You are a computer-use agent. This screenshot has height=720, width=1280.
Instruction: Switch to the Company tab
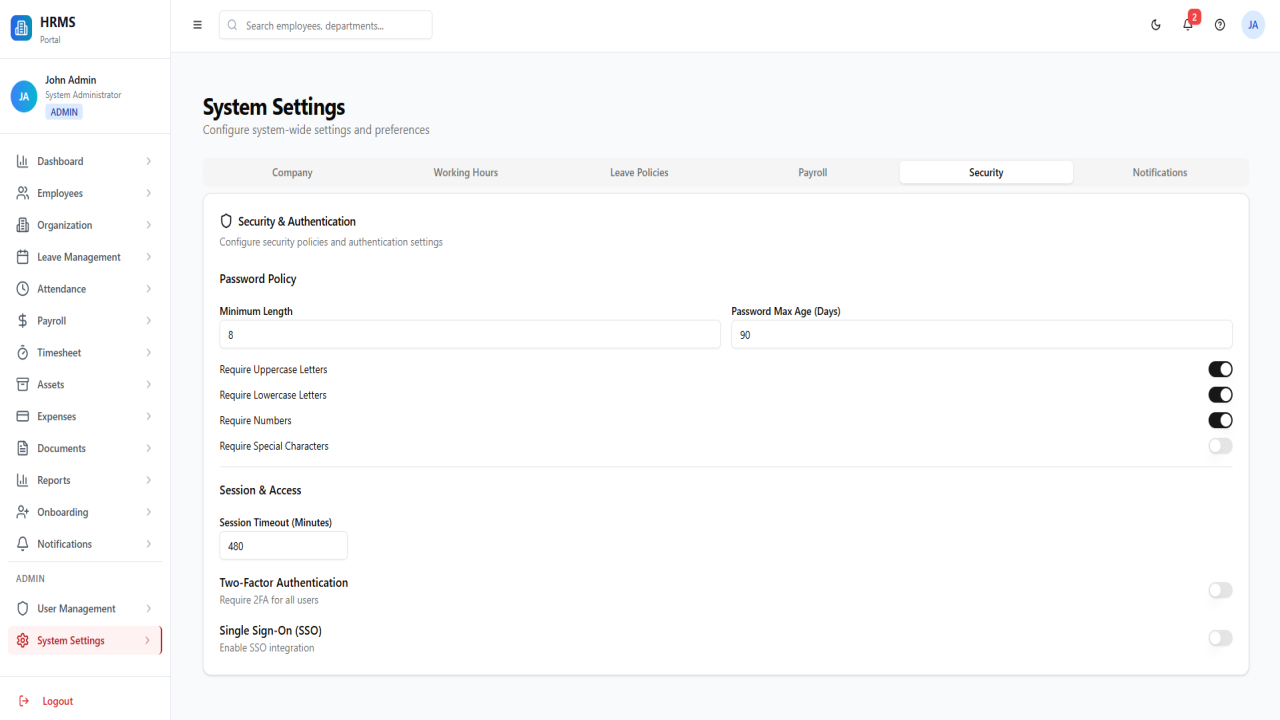(x=292, y=172)
